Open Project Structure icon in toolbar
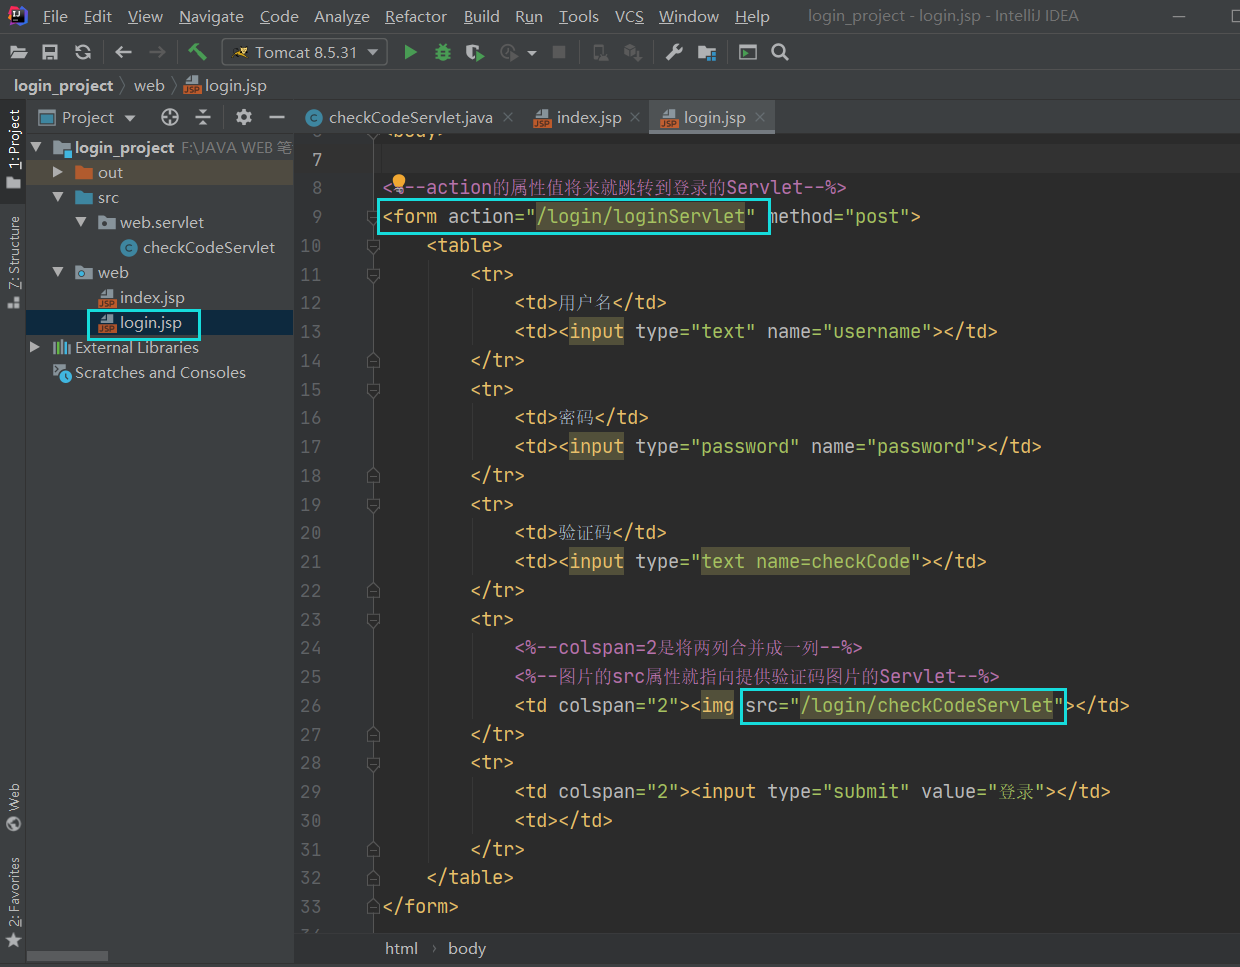The width and height of the screenshot is (1240, 967). 707,52
